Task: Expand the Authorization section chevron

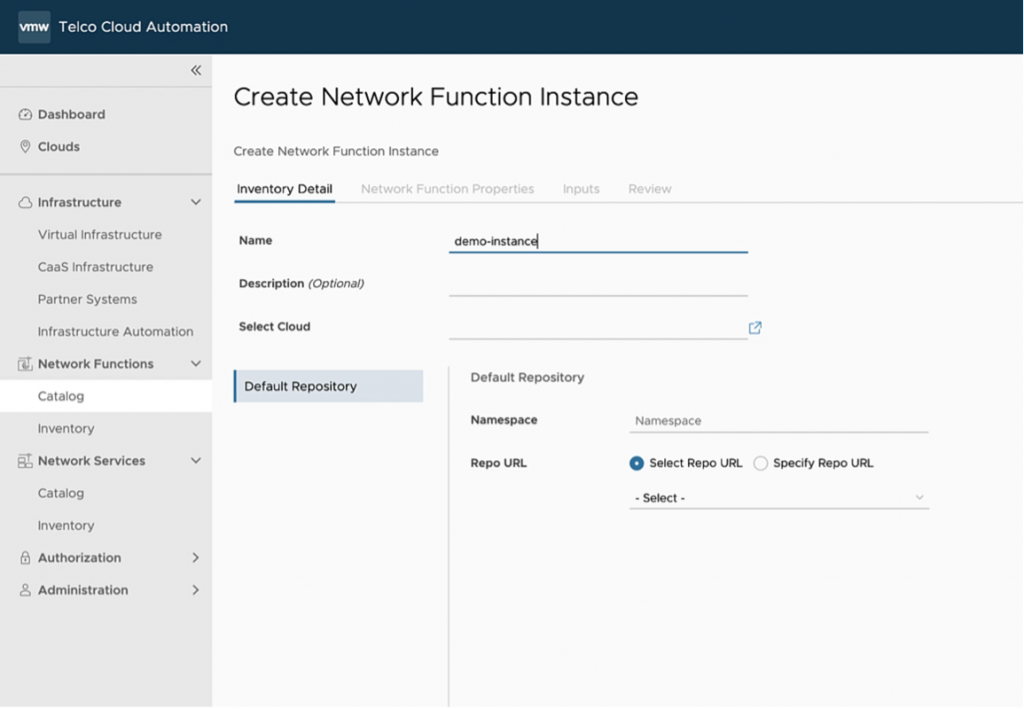Action: coord(195,558)
